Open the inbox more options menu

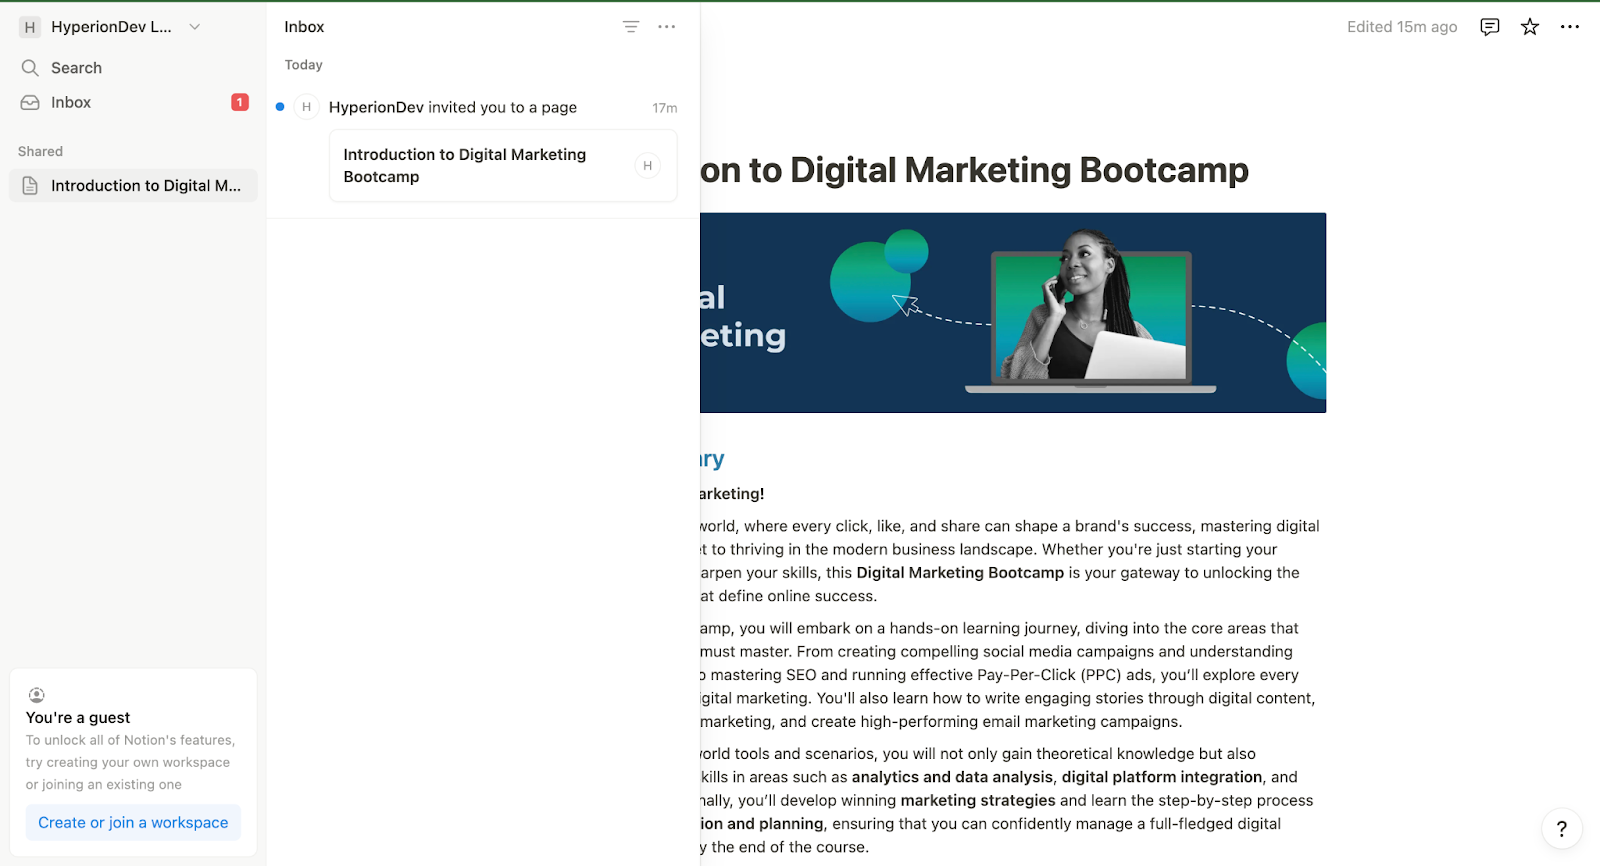point(667,27)
